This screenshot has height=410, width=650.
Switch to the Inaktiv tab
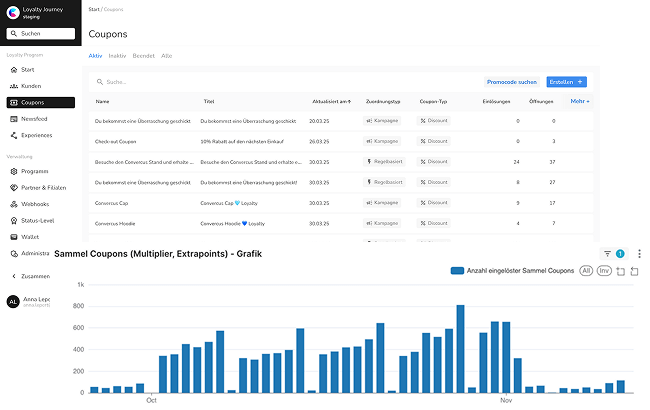point(117,56)
